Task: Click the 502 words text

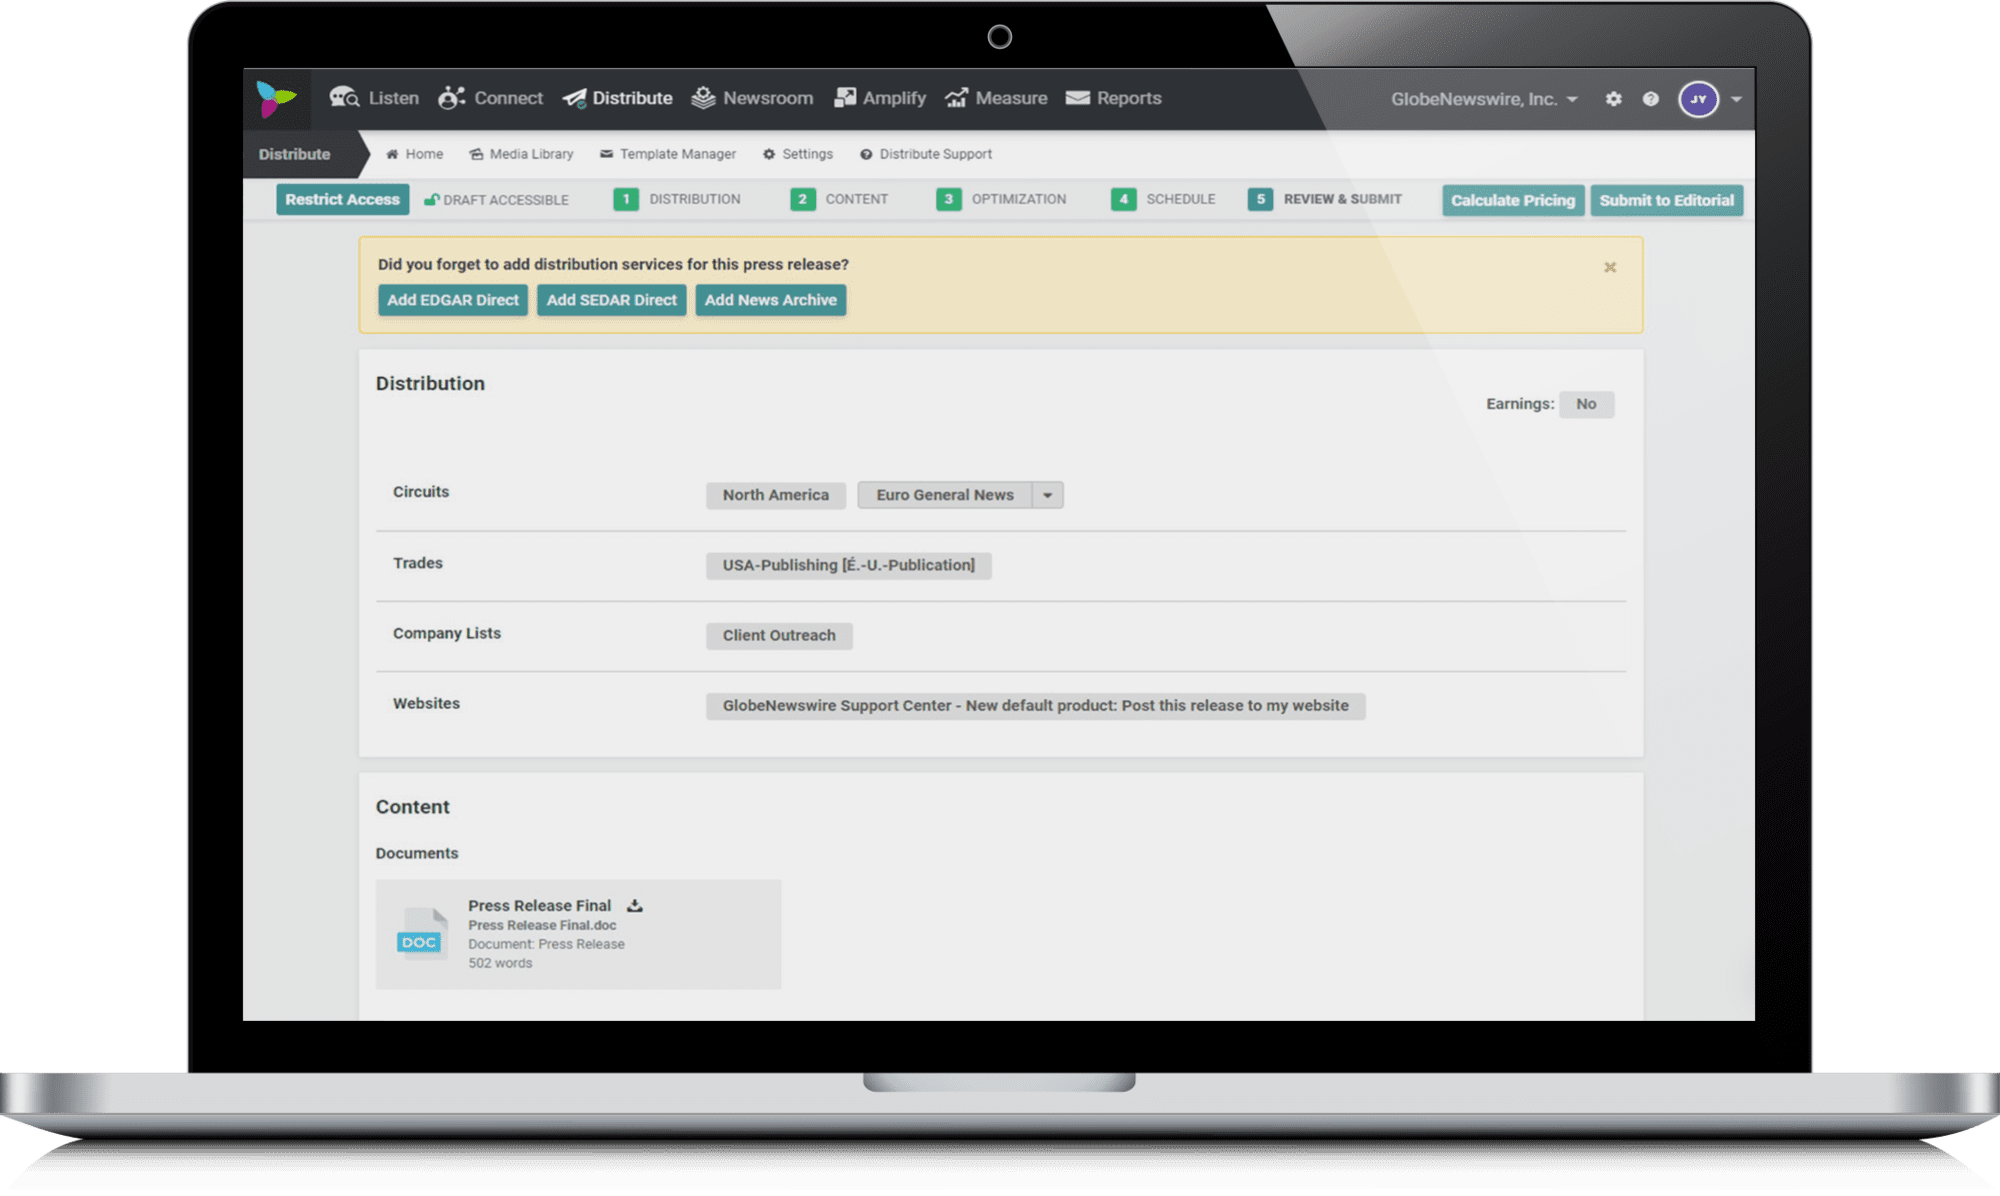Action: click(x=500, y=963)
